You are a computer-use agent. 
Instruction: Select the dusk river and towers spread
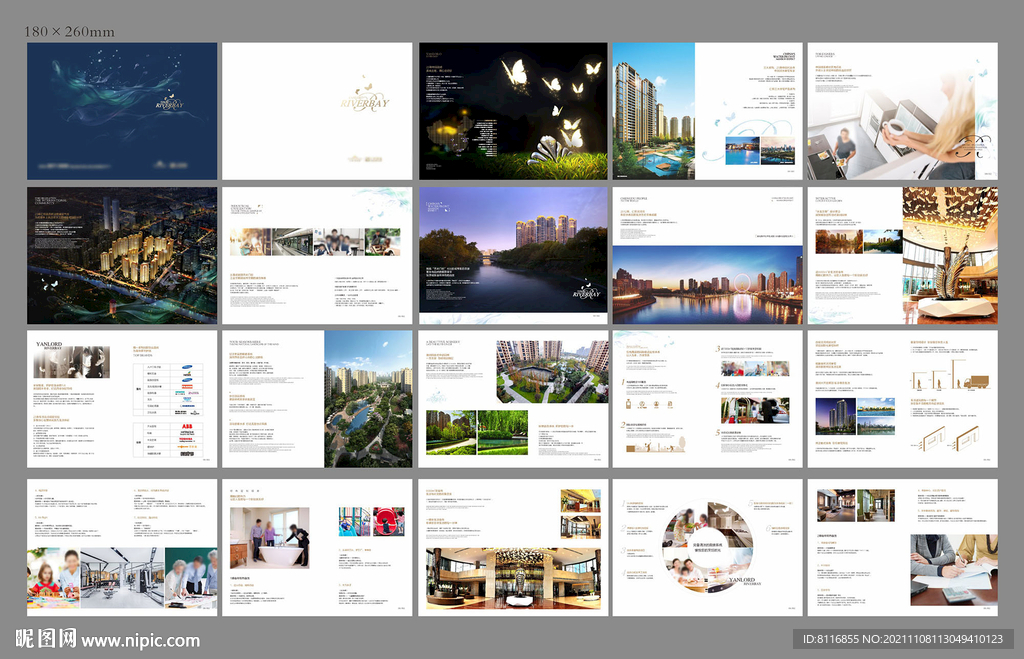[x=513, y=255]
